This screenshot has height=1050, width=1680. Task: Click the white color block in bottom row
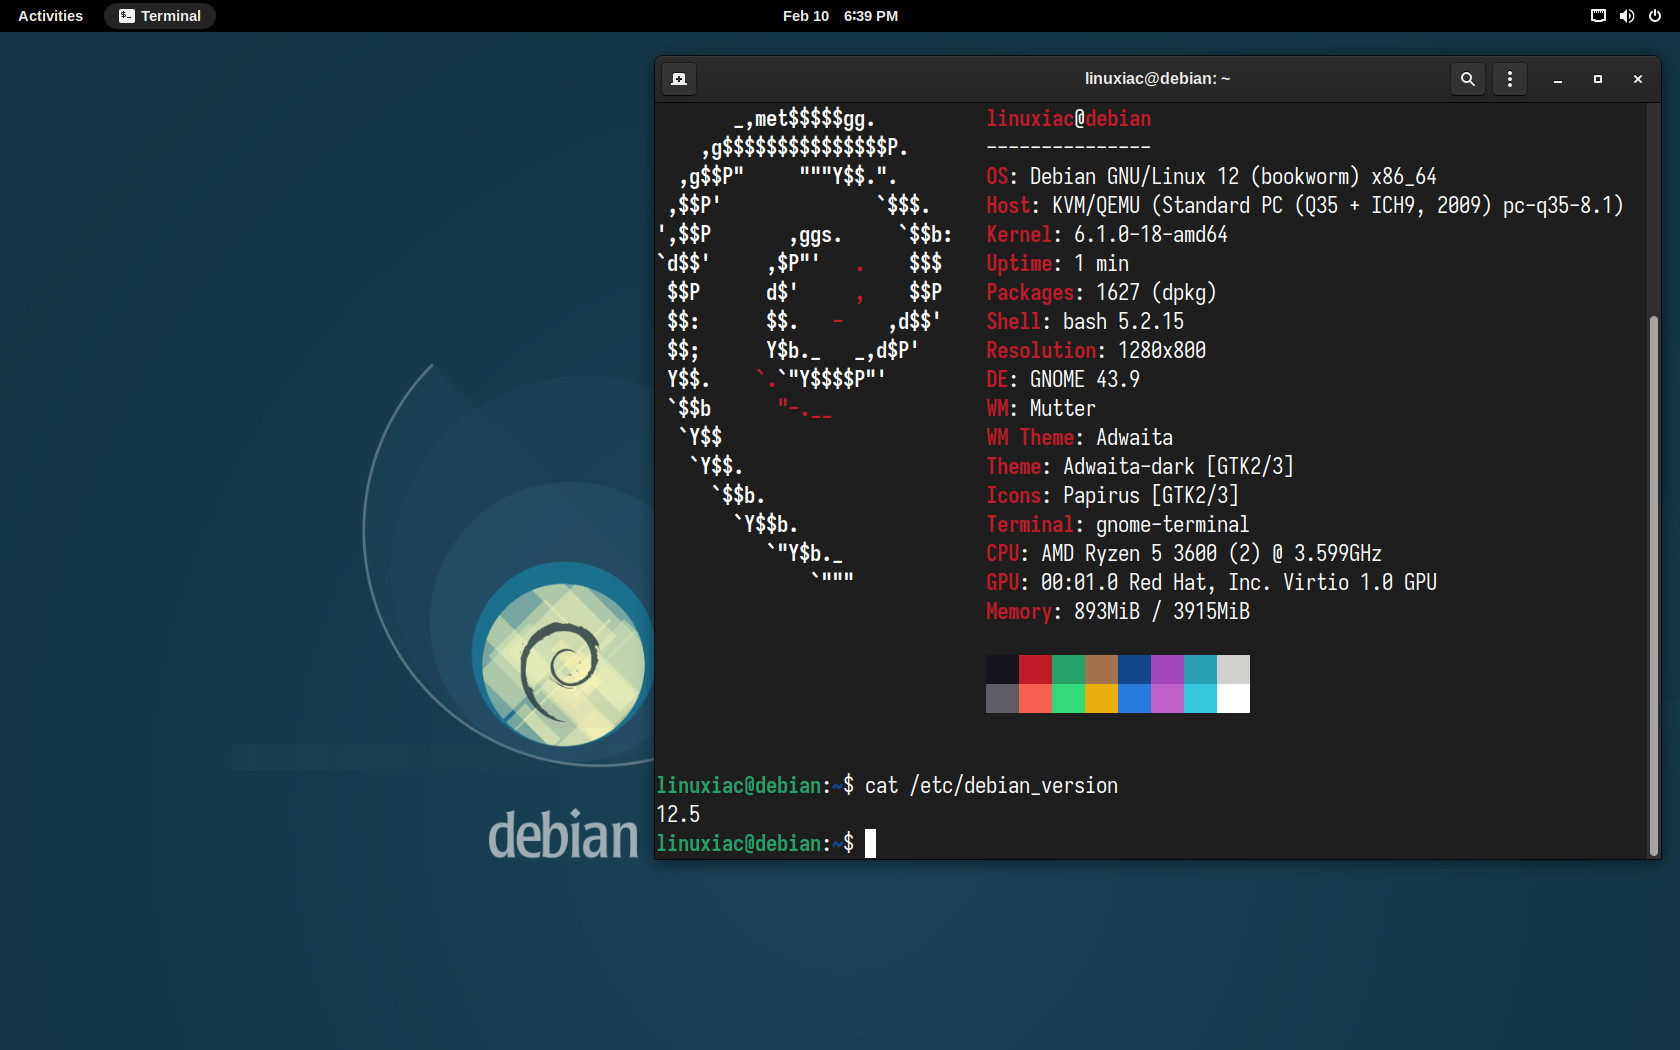[x=1233, y=699]
